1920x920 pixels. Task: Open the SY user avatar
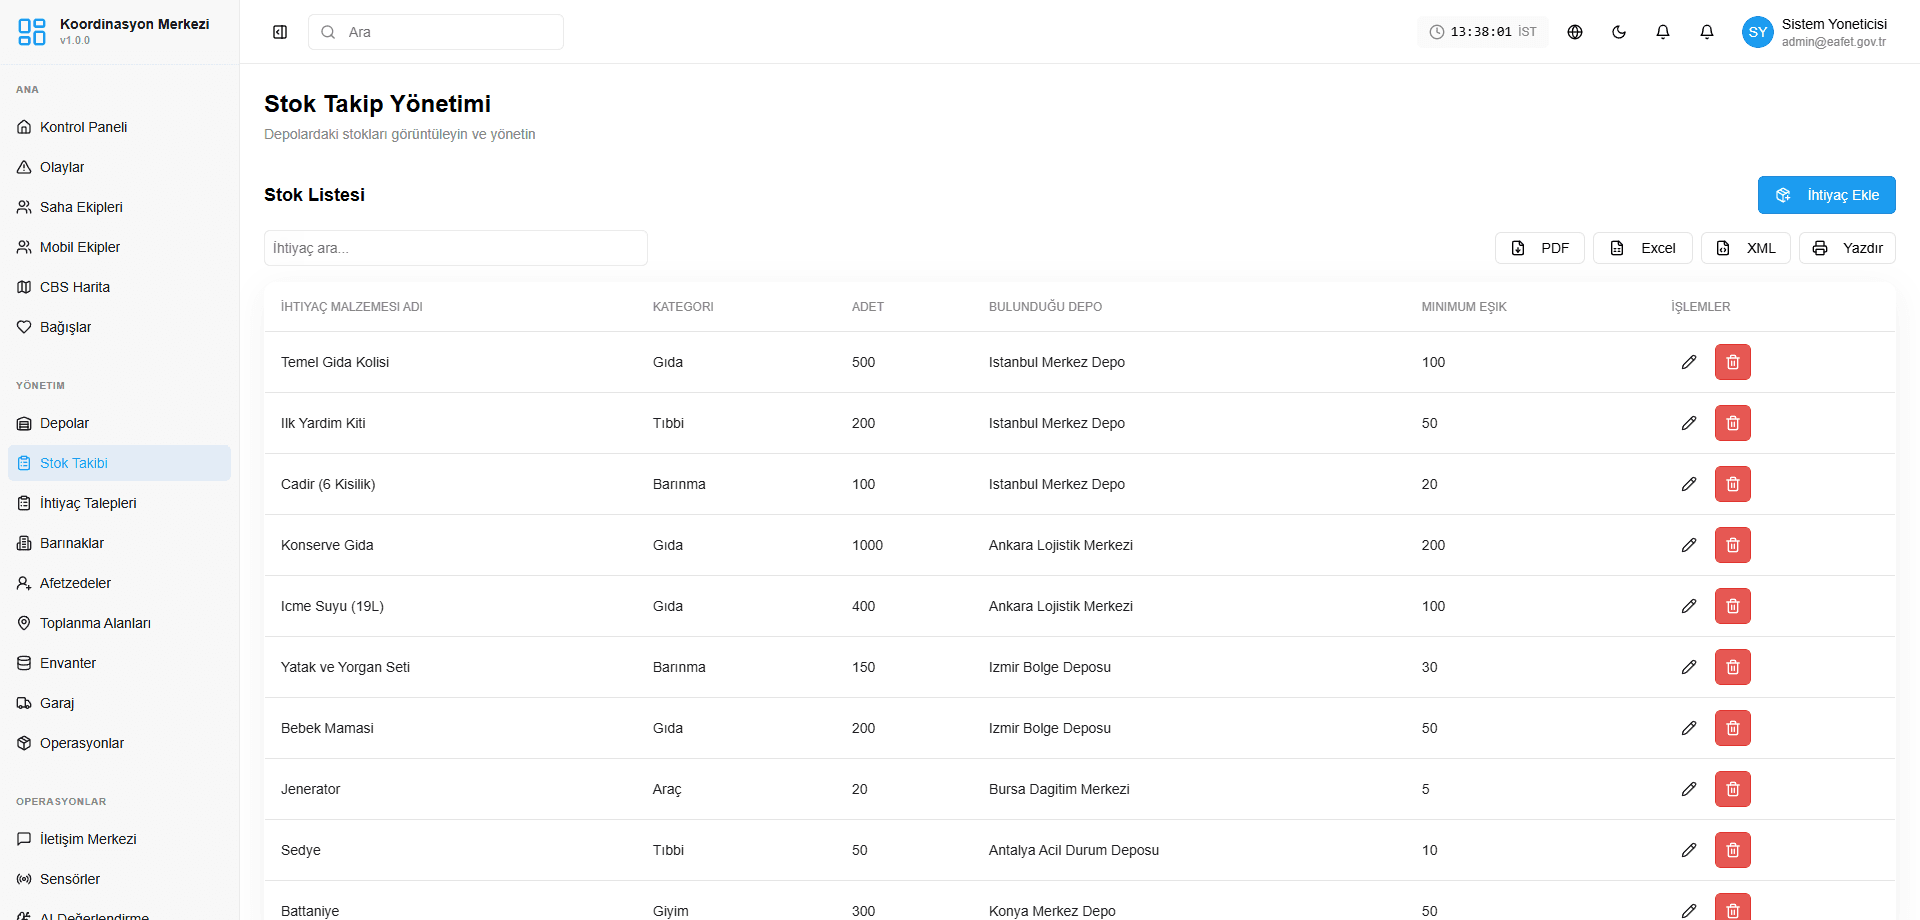(1758, 32)
